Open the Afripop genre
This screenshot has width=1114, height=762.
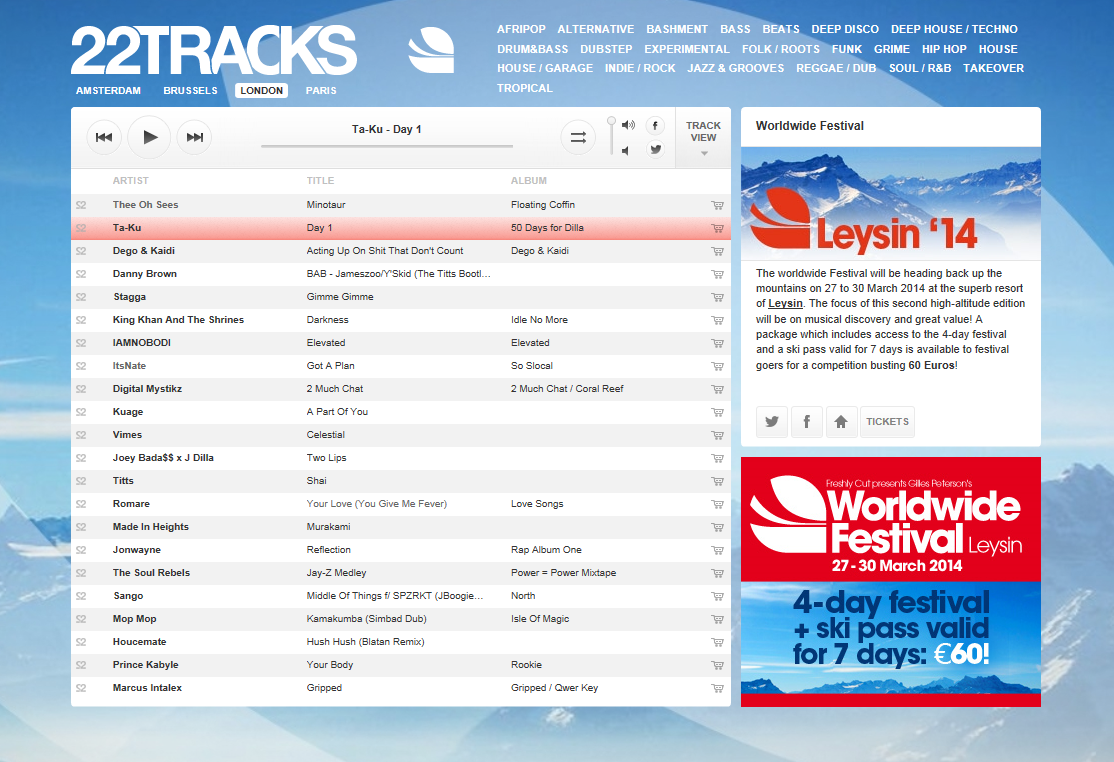[521, 29]
